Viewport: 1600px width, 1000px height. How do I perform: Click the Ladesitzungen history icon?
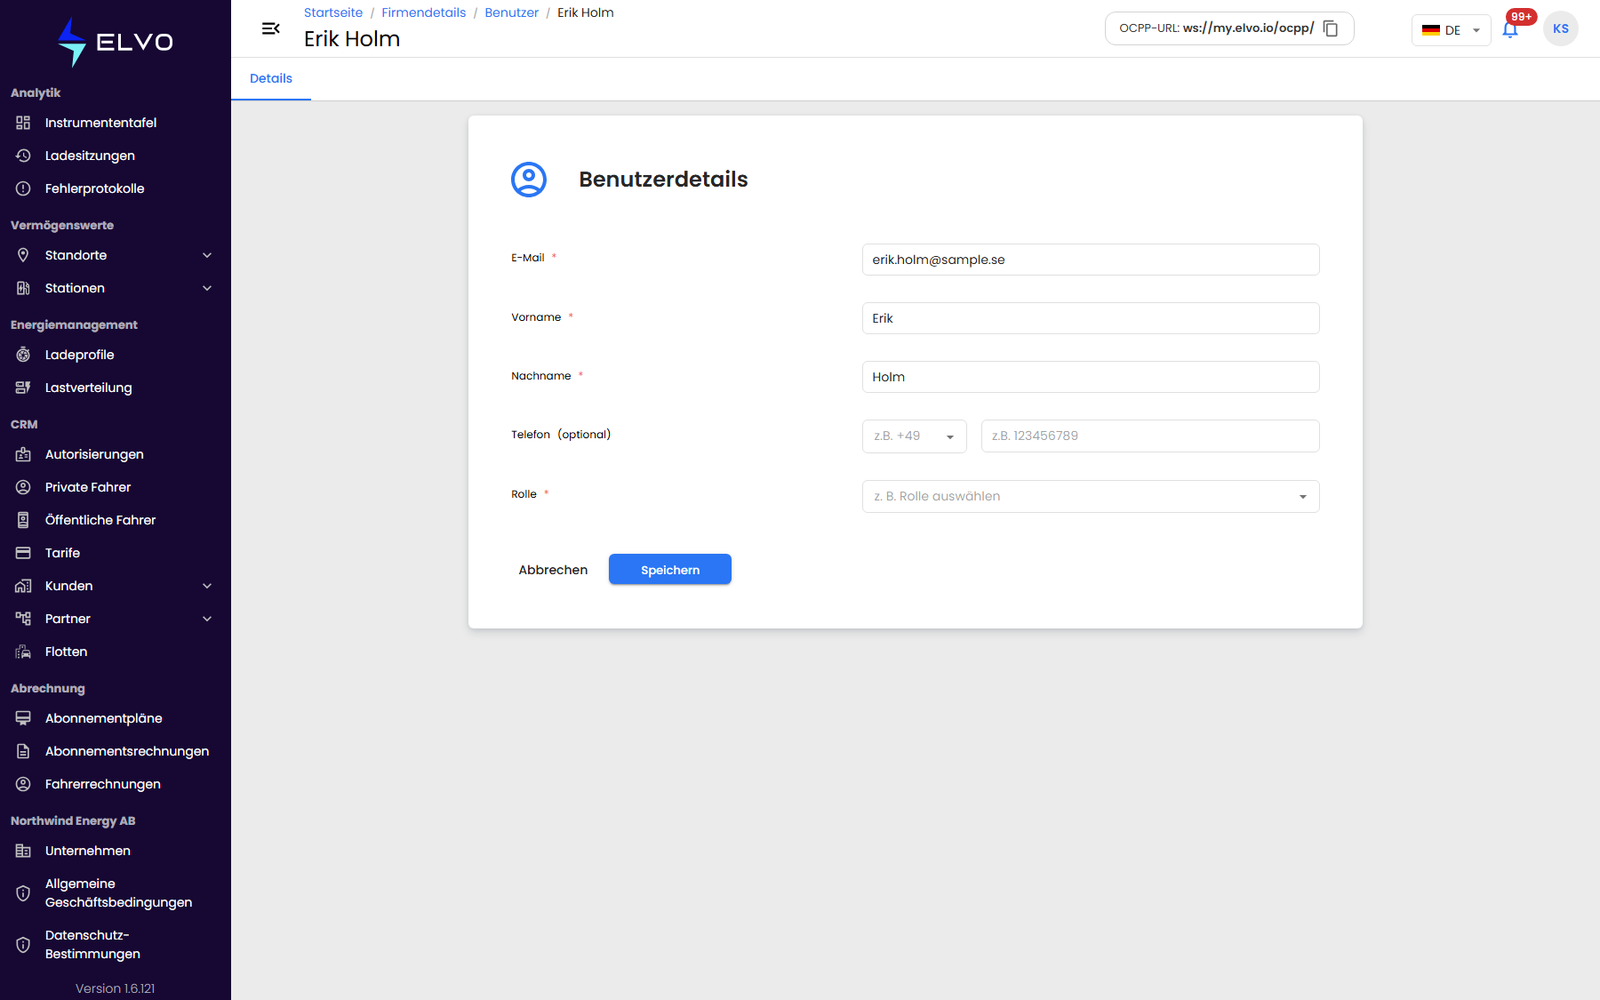tap(23, 156)
